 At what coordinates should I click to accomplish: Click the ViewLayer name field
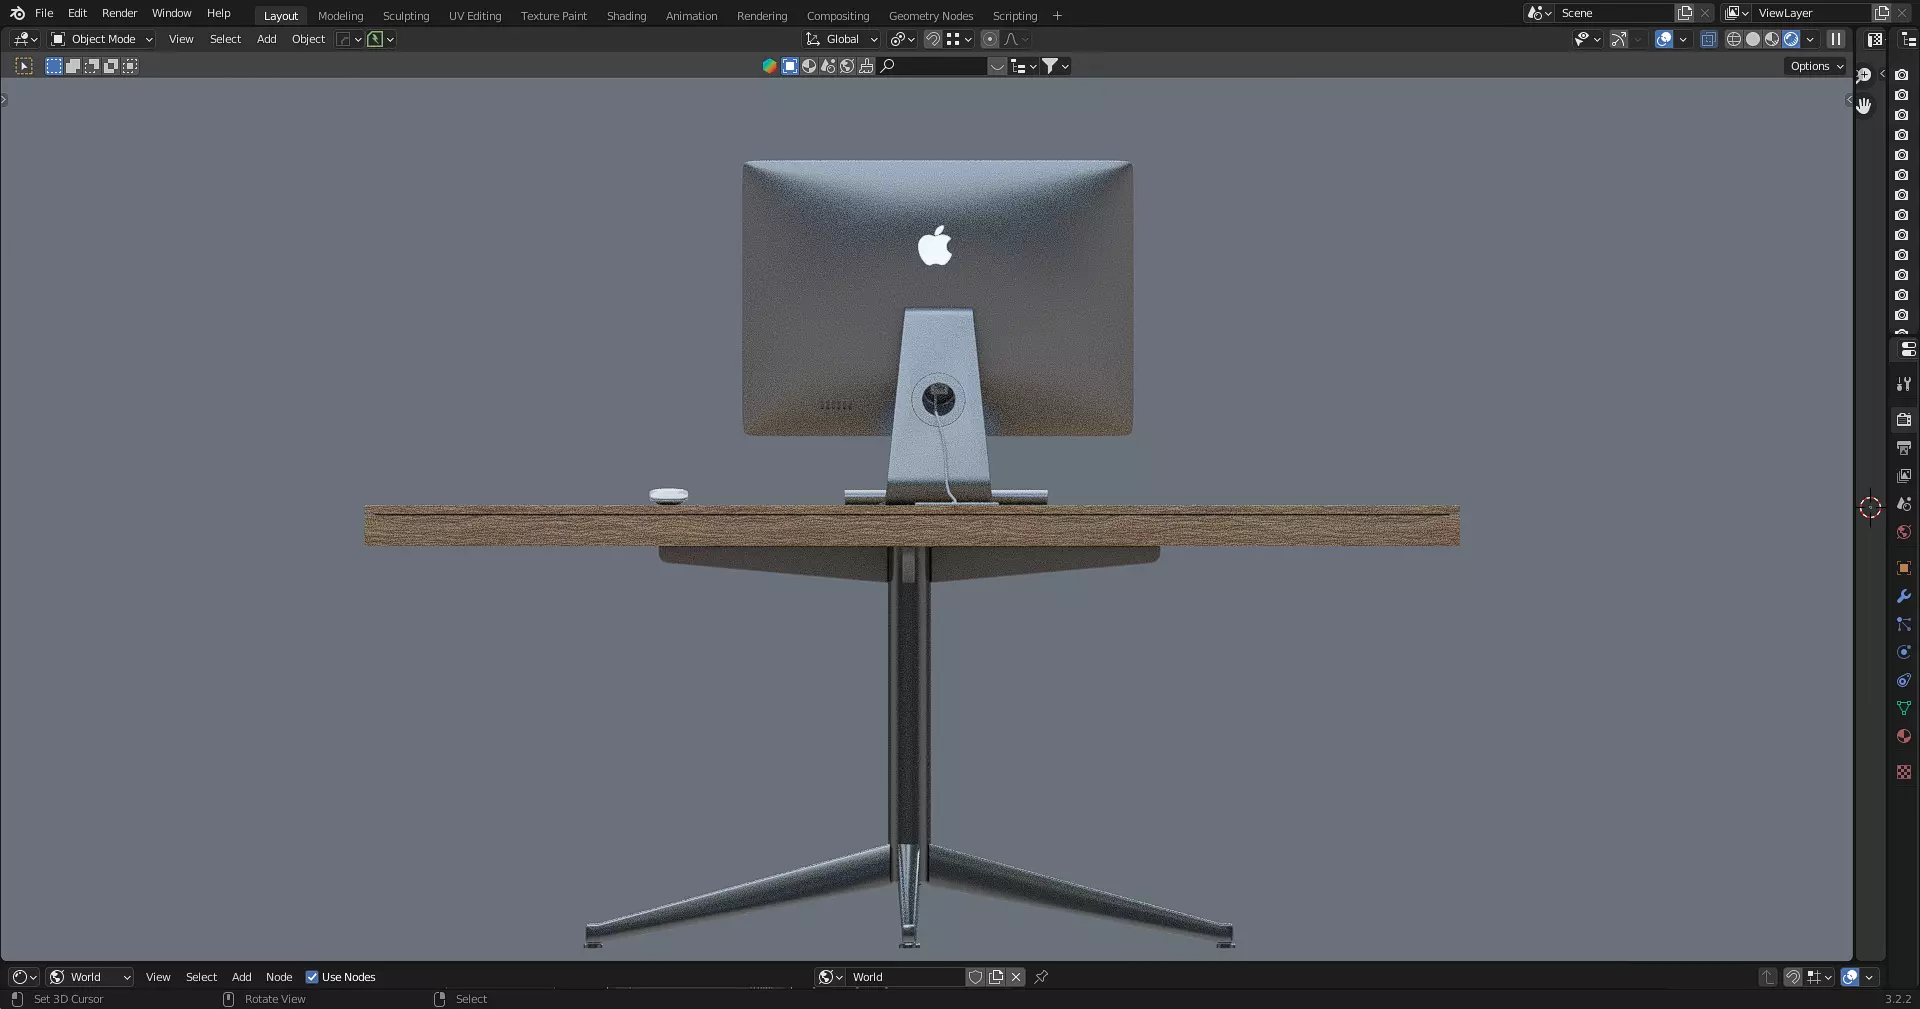[x=1812, y=13]
